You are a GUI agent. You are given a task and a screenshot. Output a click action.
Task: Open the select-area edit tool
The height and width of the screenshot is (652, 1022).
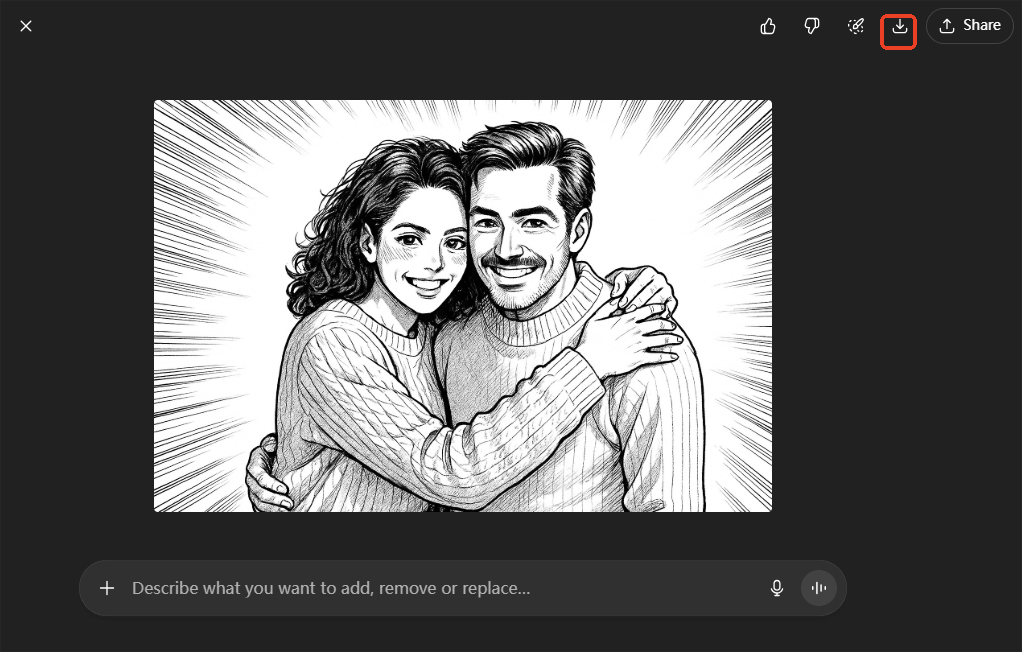point(856,26)
